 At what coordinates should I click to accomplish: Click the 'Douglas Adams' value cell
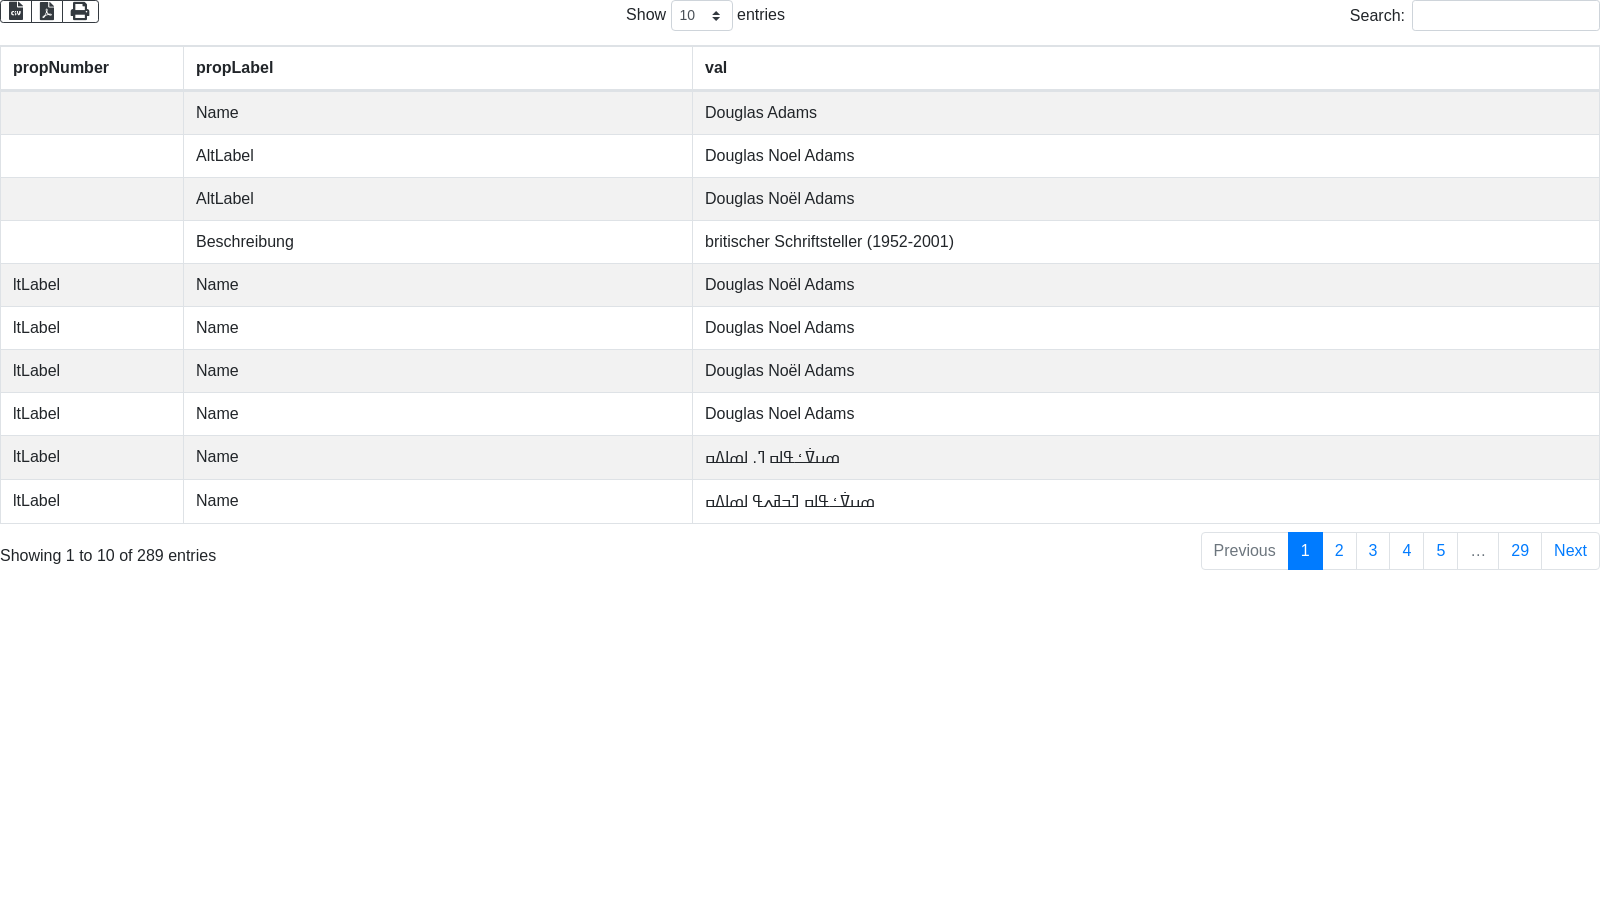coord(761,113)
